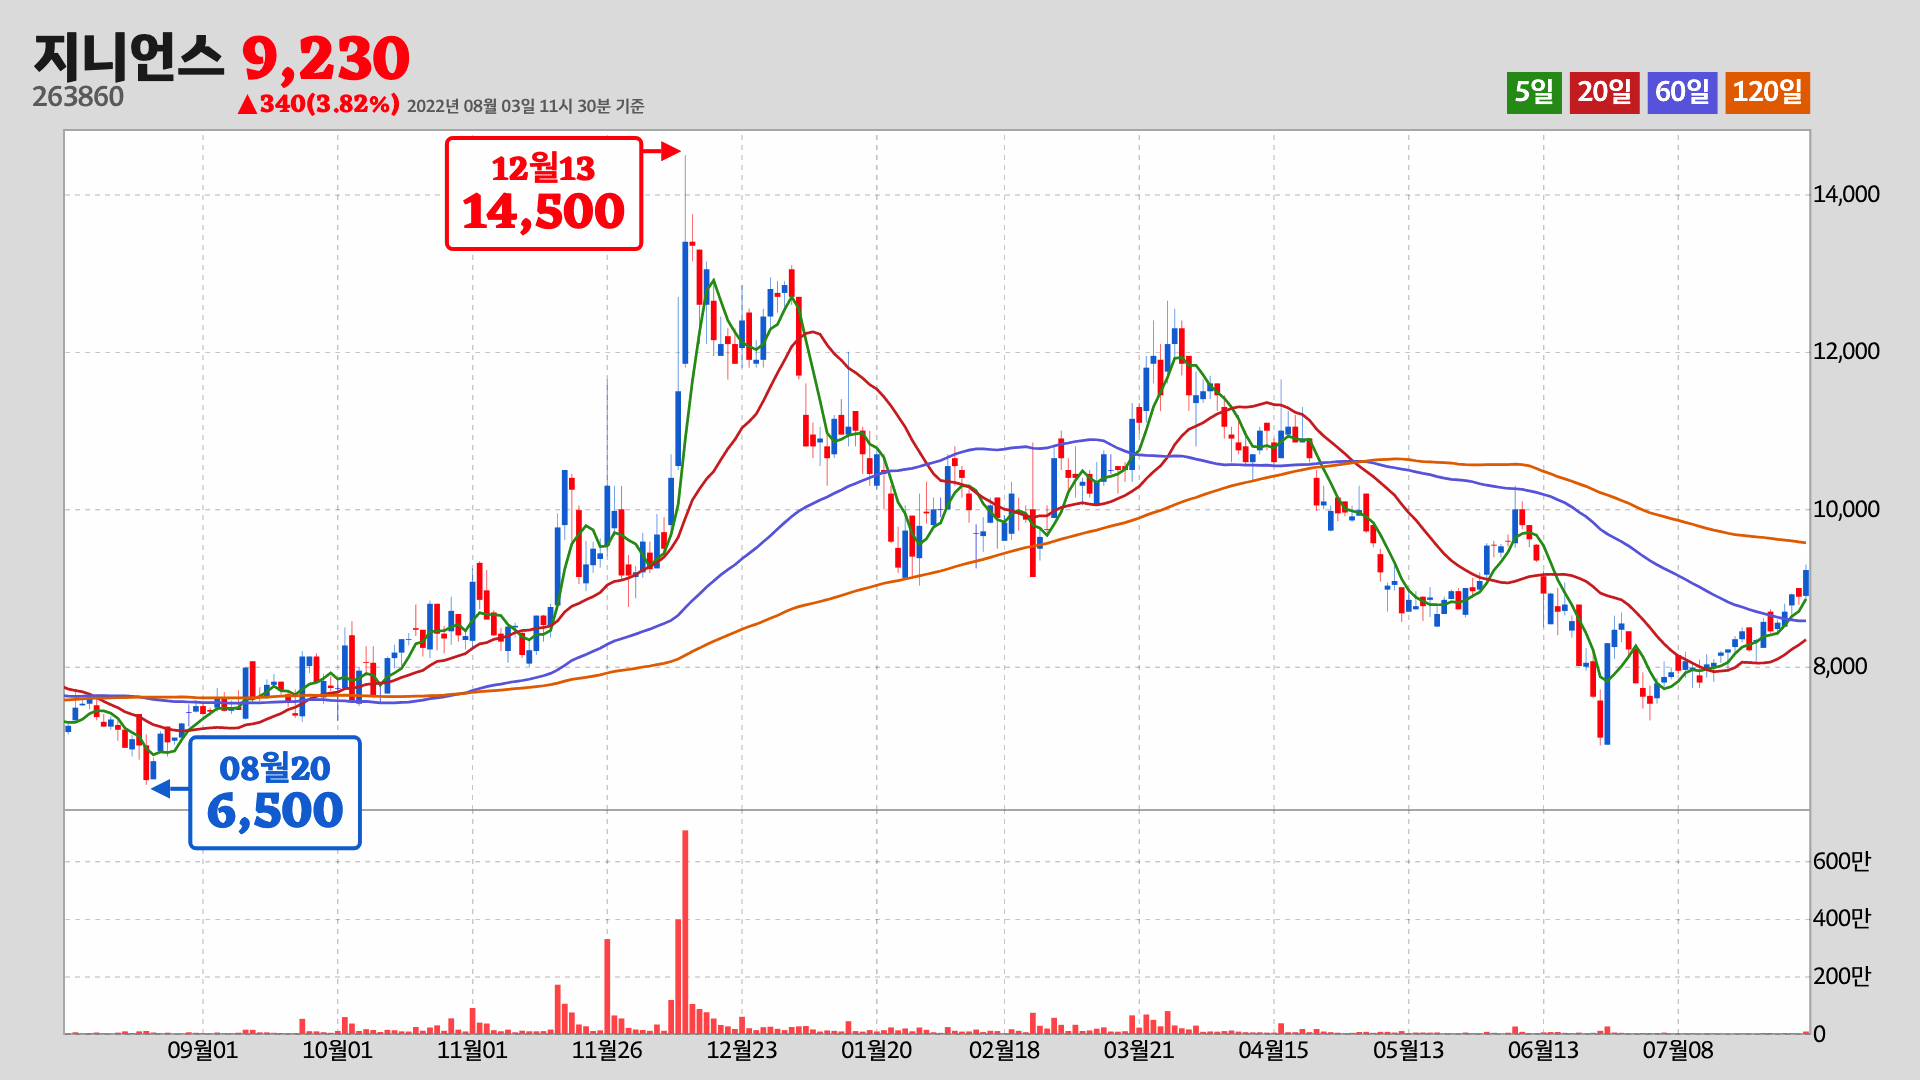This screenshot has height=1080, width=1920.
Task: Click the 11월01 date axis label
Action: (x=472, y=1050)
